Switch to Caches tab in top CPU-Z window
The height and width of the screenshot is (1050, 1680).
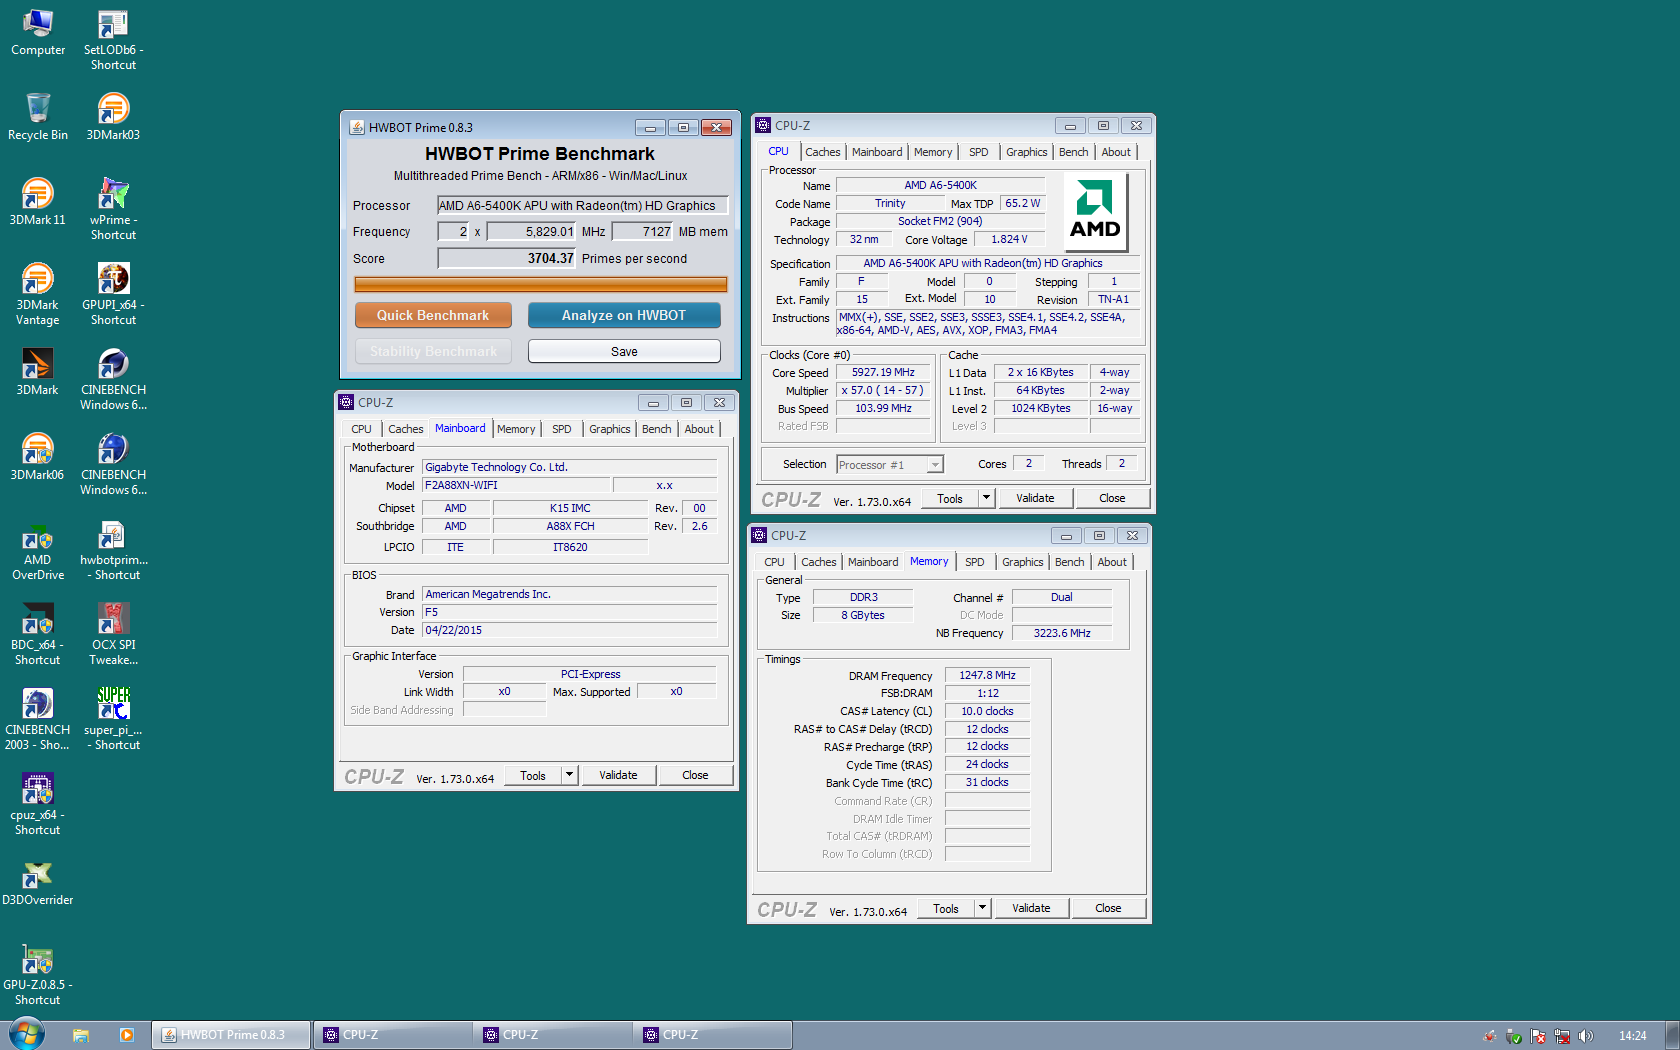click(823, 152)
